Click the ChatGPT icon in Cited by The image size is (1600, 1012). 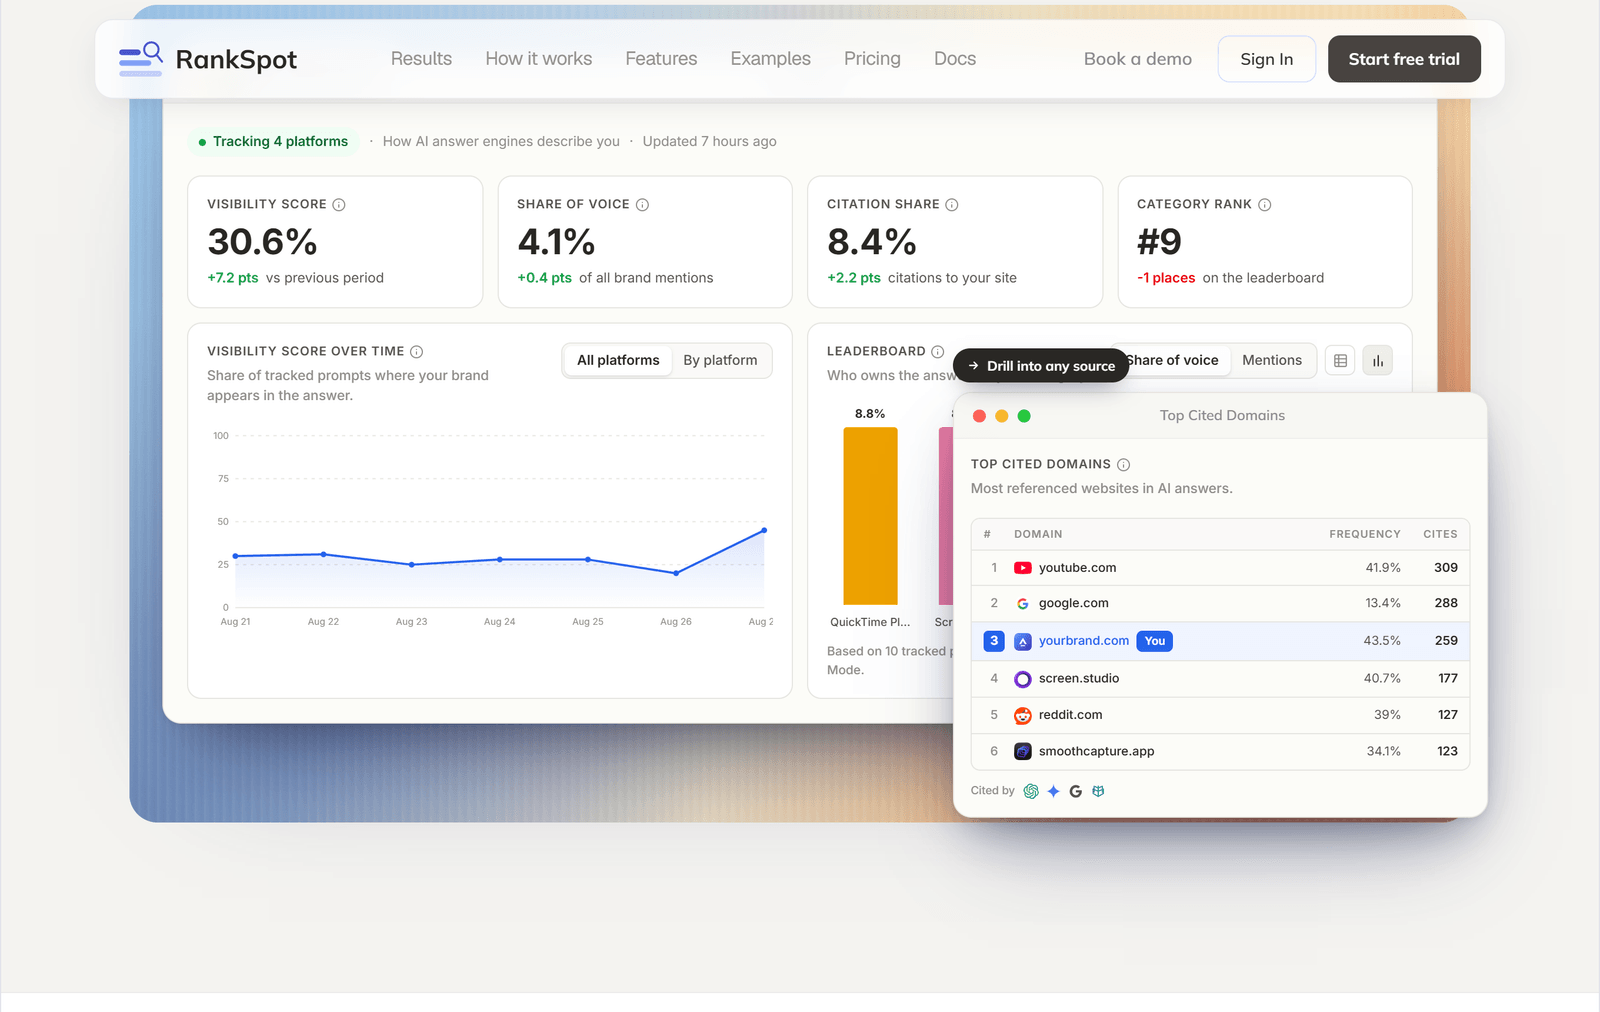point(1031,791)
